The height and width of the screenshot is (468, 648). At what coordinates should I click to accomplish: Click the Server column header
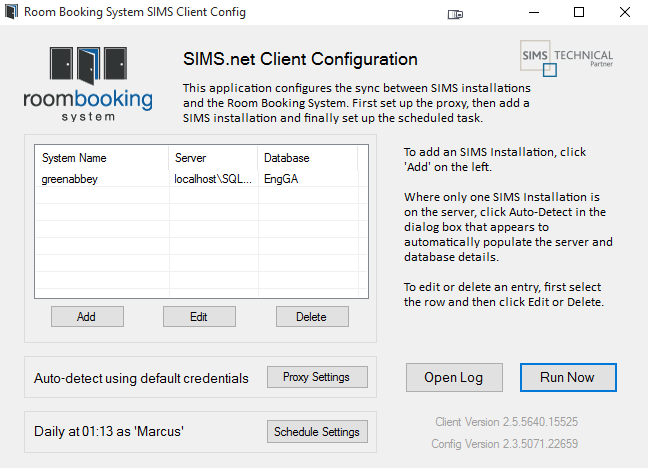(213, 158)
